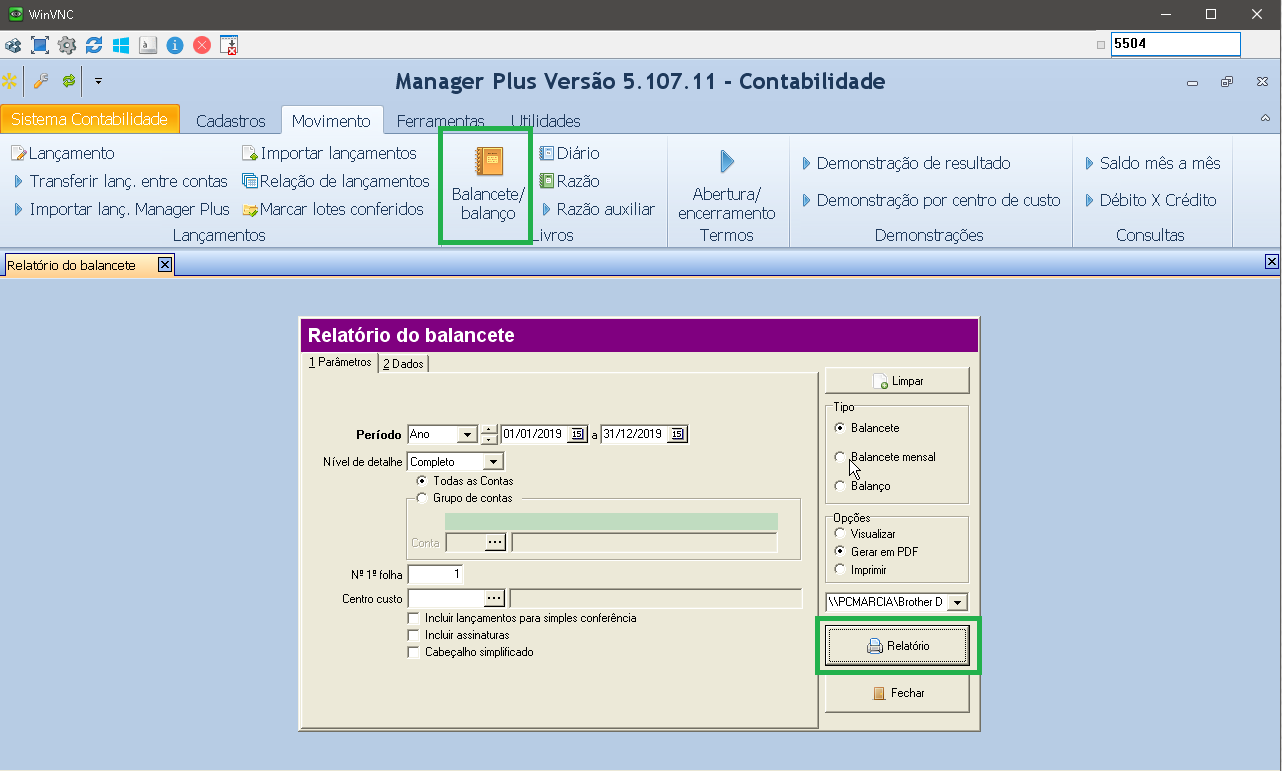Select the Balancete mensal radio option

(x=840, y=457)
